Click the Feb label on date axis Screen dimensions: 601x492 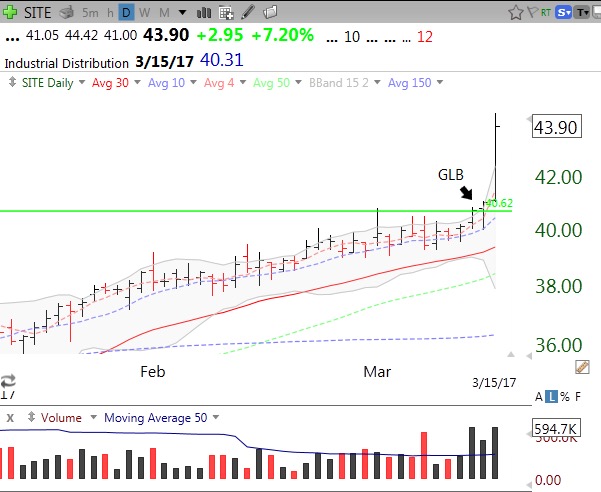(153, 372)
